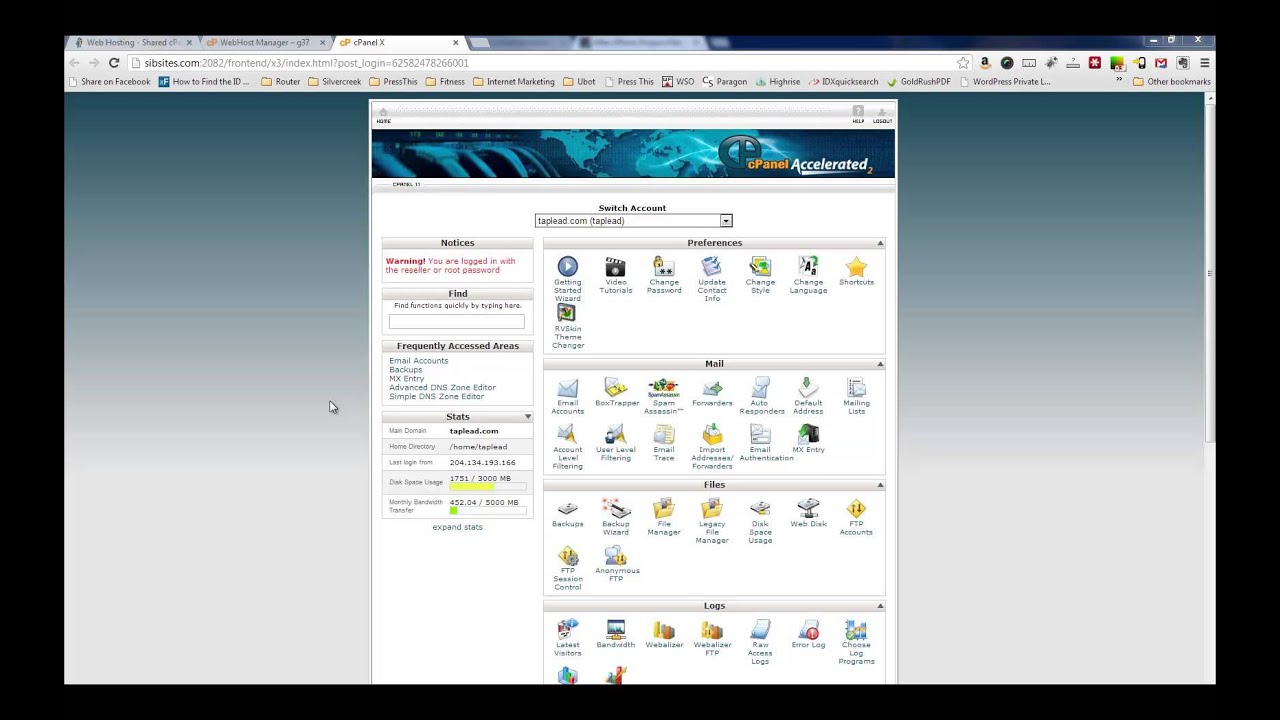Open the Switch Account dropdown

633,221
